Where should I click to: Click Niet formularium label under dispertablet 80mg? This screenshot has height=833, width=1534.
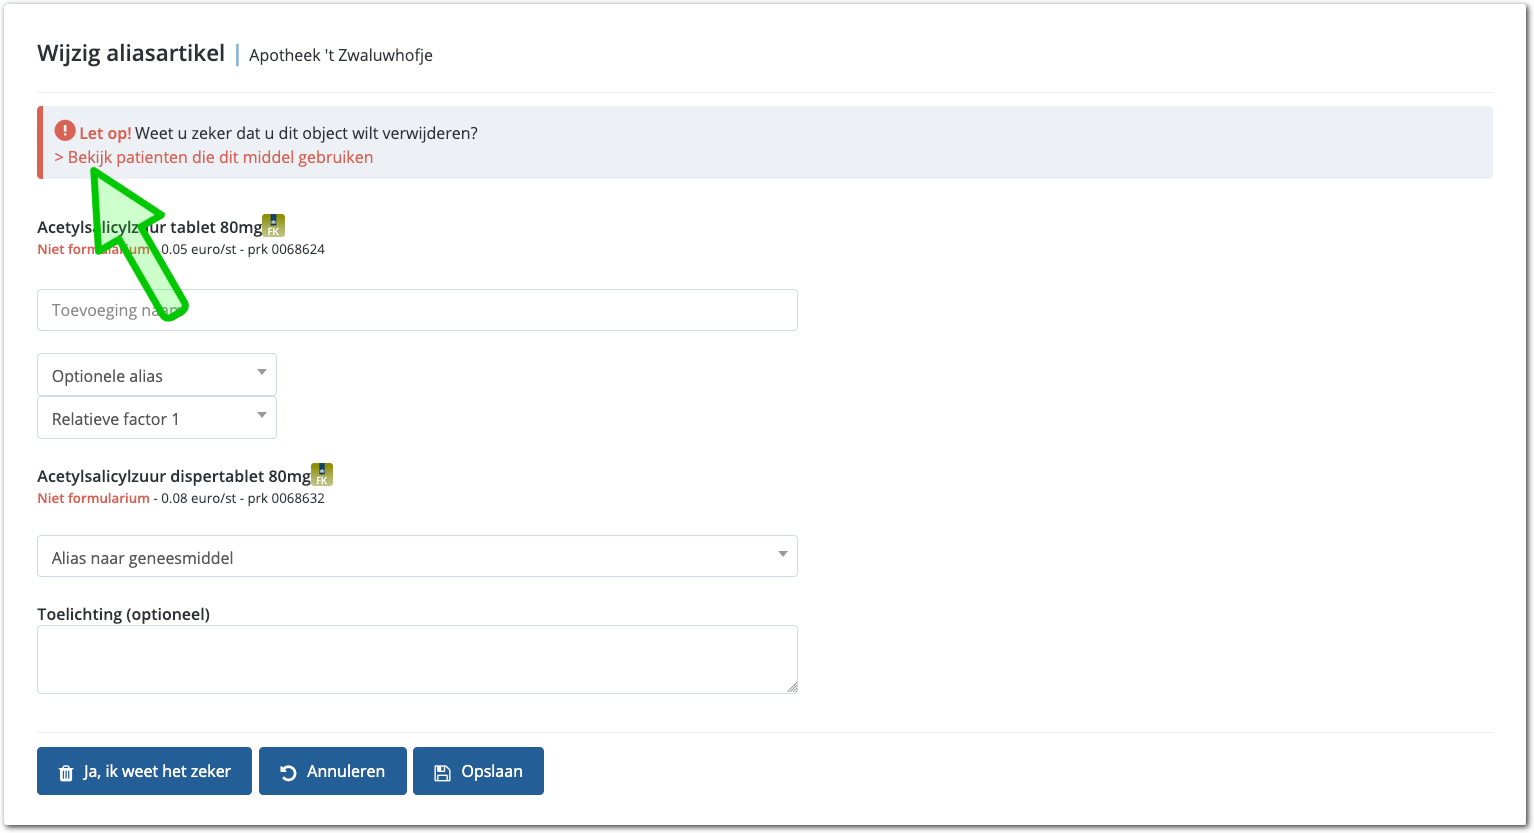tap(93, 498)
